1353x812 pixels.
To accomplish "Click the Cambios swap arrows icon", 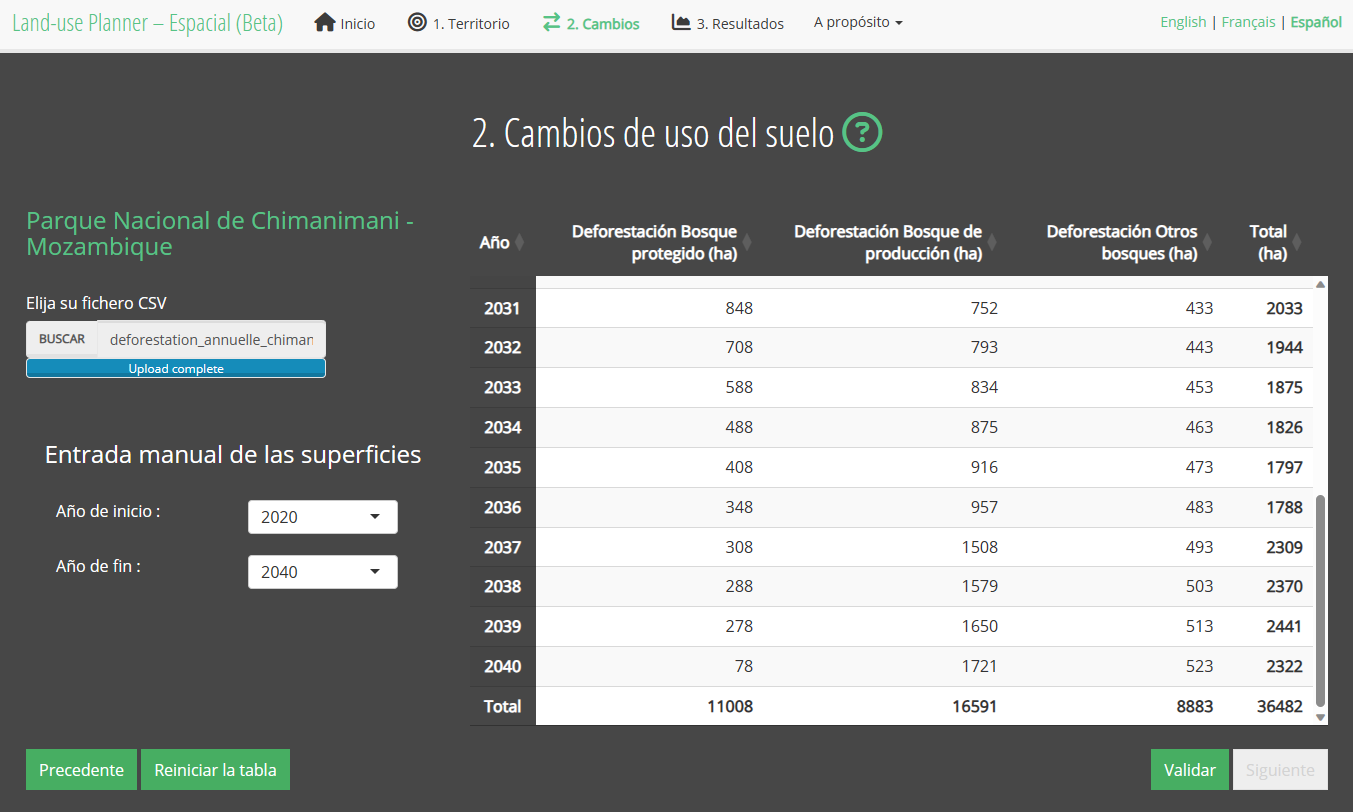I will click(x=552, y=22).
